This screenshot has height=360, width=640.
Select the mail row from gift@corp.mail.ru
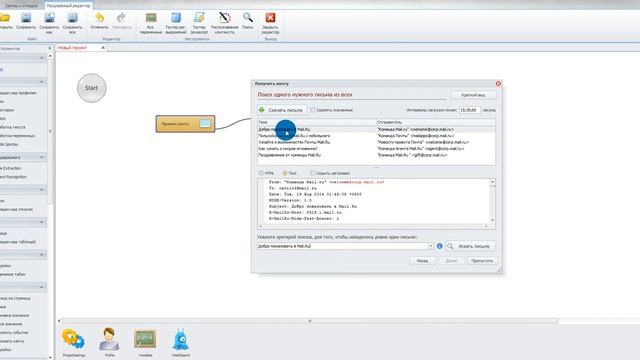[376, 155]
